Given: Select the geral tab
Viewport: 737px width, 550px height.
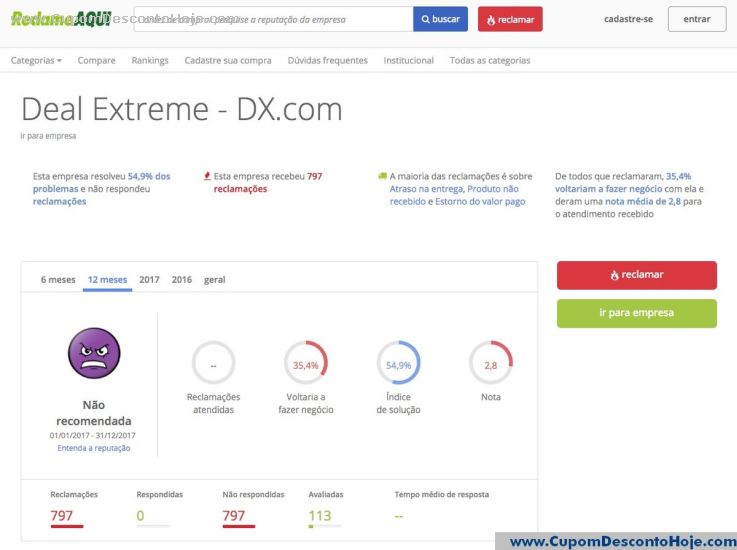Looking at the screenshot, I should [x=214, y=280].
